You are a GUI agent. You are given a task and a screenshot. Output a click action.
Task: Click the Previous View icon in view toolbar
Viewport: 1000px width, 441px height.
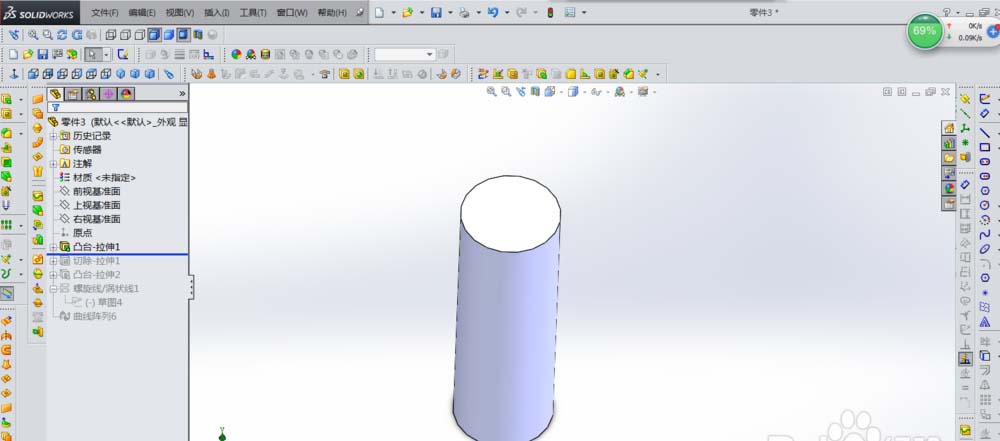coord(14,34)
